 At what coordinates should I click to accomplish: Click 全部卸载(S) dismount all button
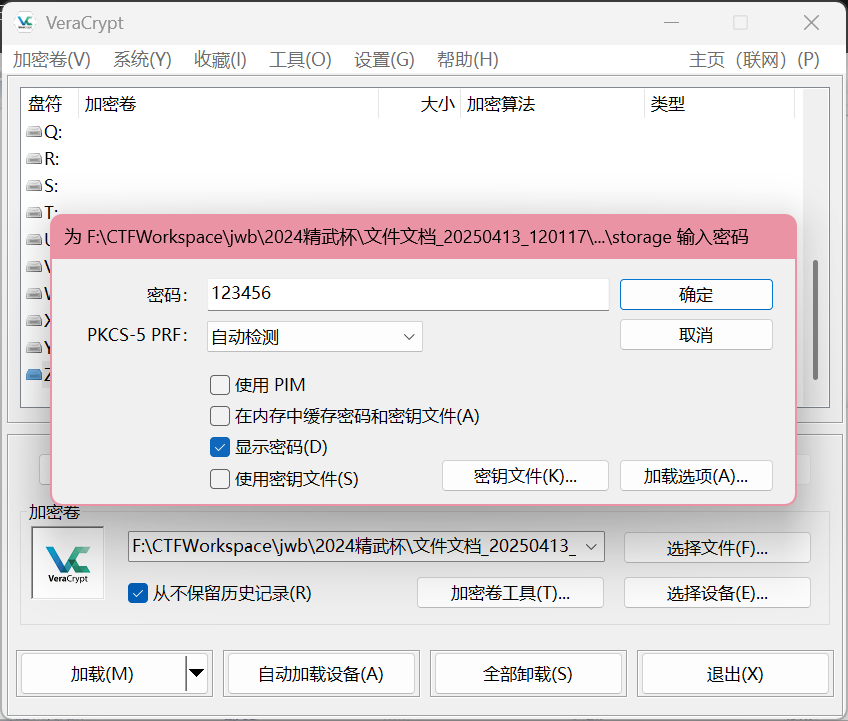pos(528,673)
